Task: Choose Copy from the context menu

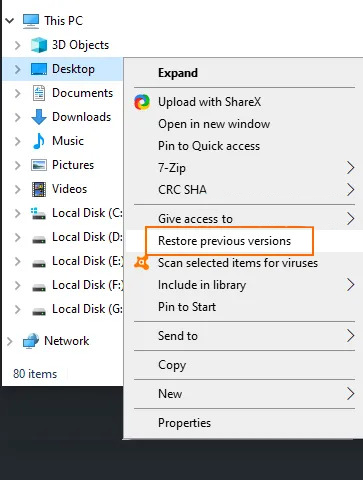Action: click(x=243, y=365)
